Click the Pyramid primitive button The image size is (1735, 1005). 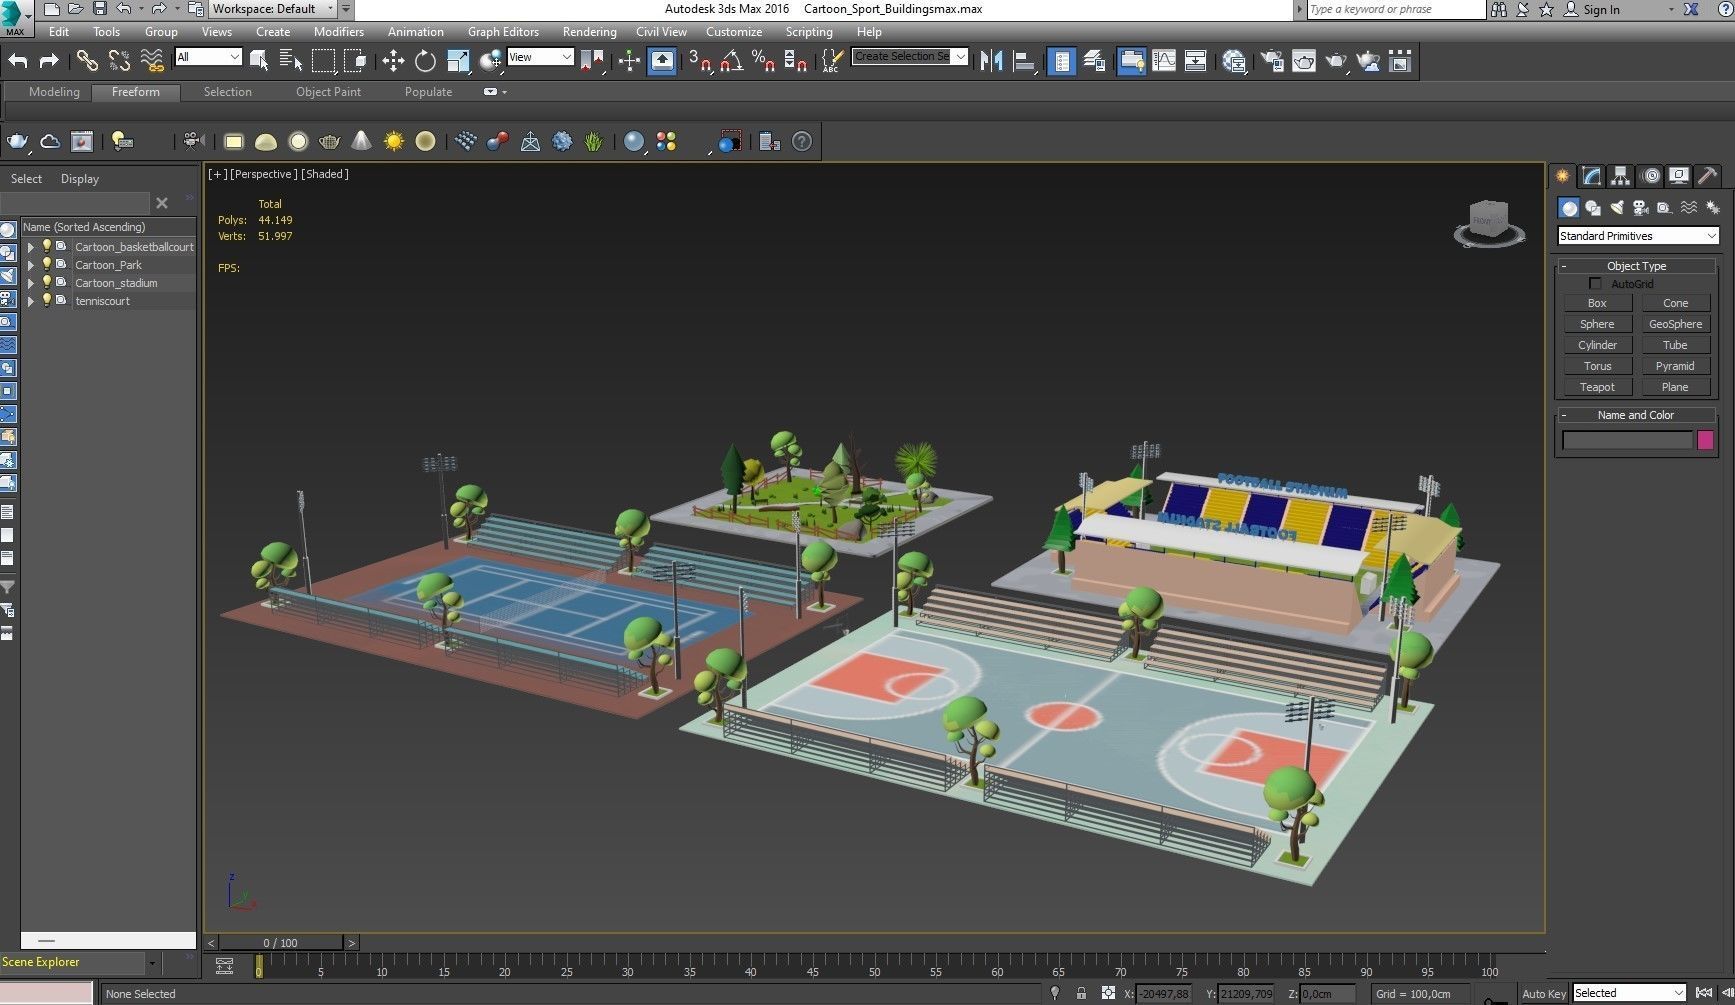(1675, 366)
